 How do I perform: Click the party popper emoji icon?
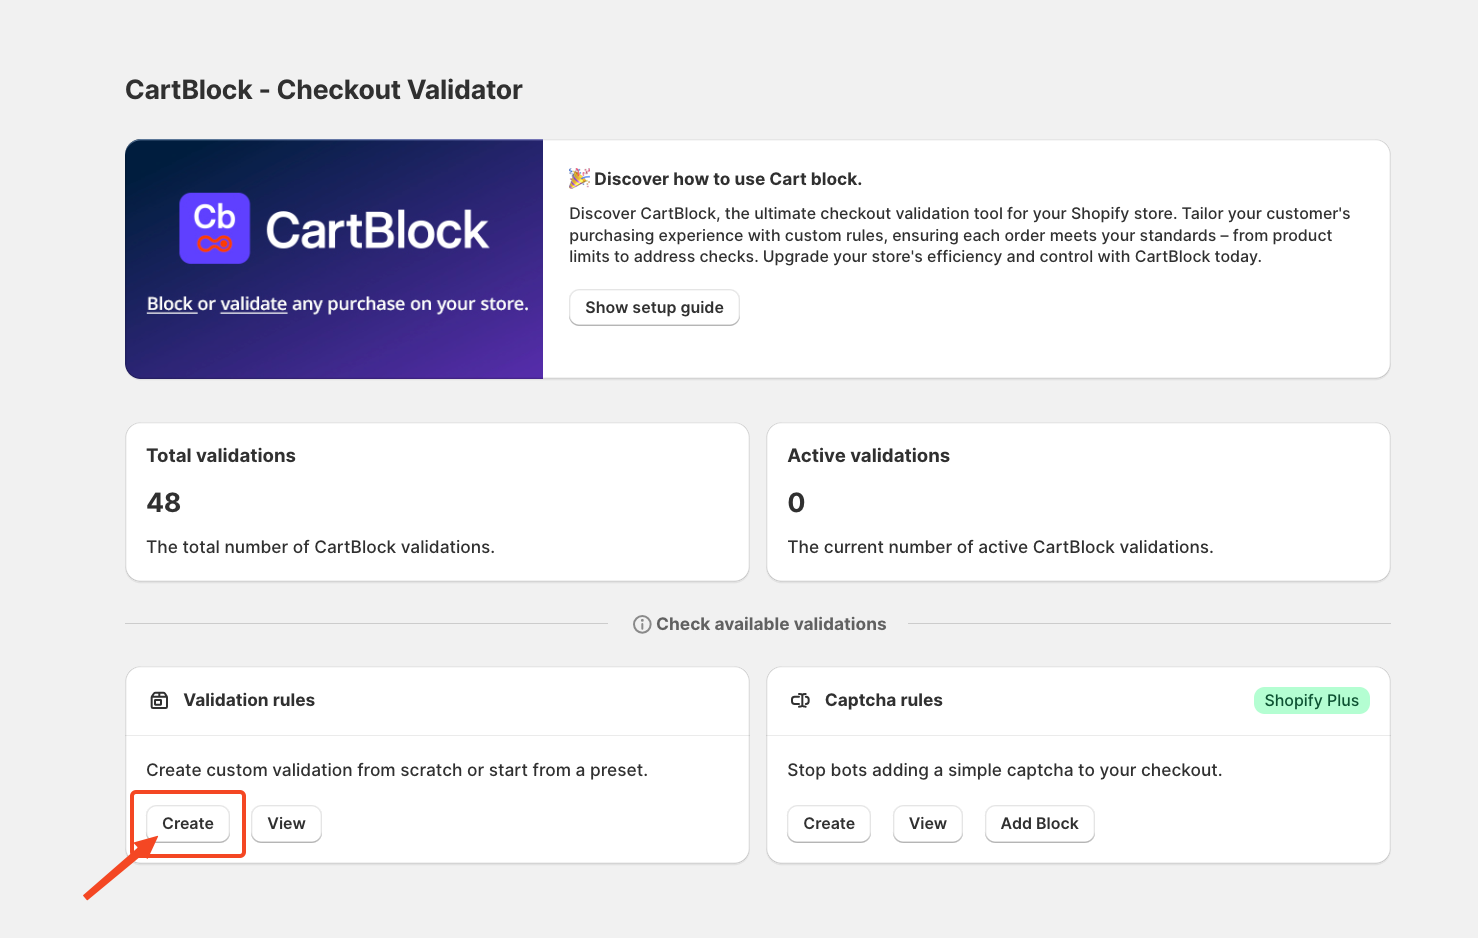(579, 178)
